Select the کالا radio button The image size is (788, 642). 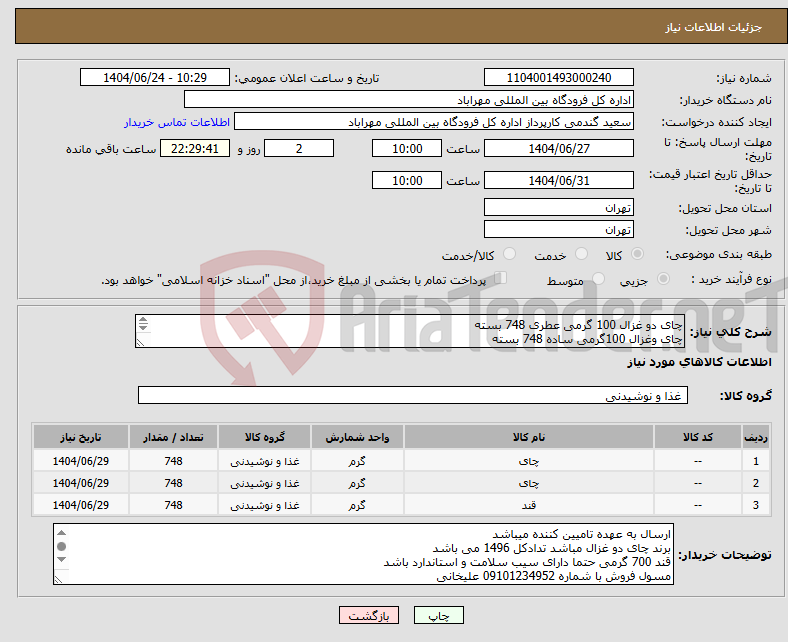point(638,255)
